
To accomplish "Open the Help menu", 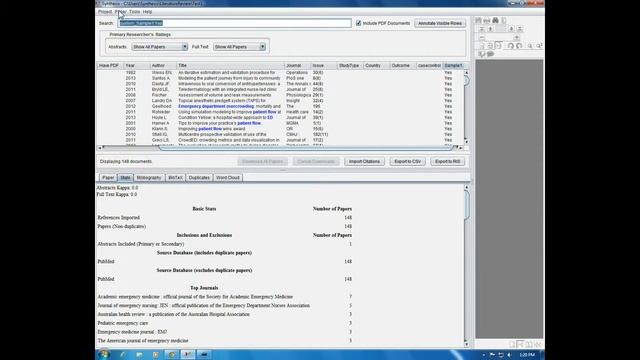I will point(147,12).
